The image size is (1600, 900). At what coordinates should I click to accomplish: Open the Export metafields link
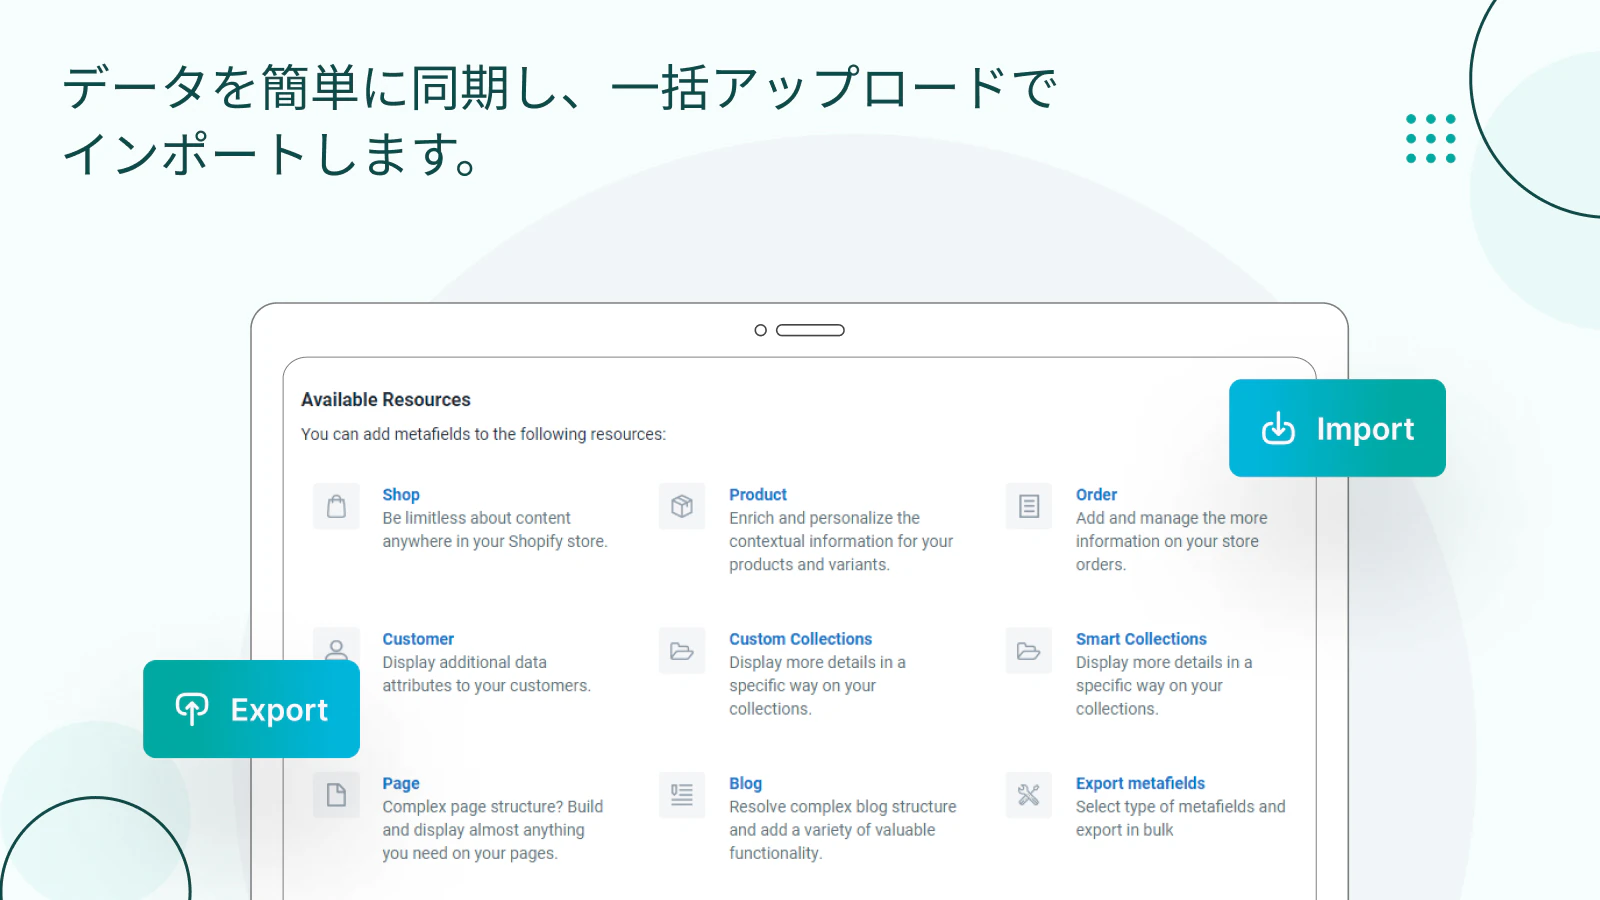pyautogui.click(x=1140, y=783)
